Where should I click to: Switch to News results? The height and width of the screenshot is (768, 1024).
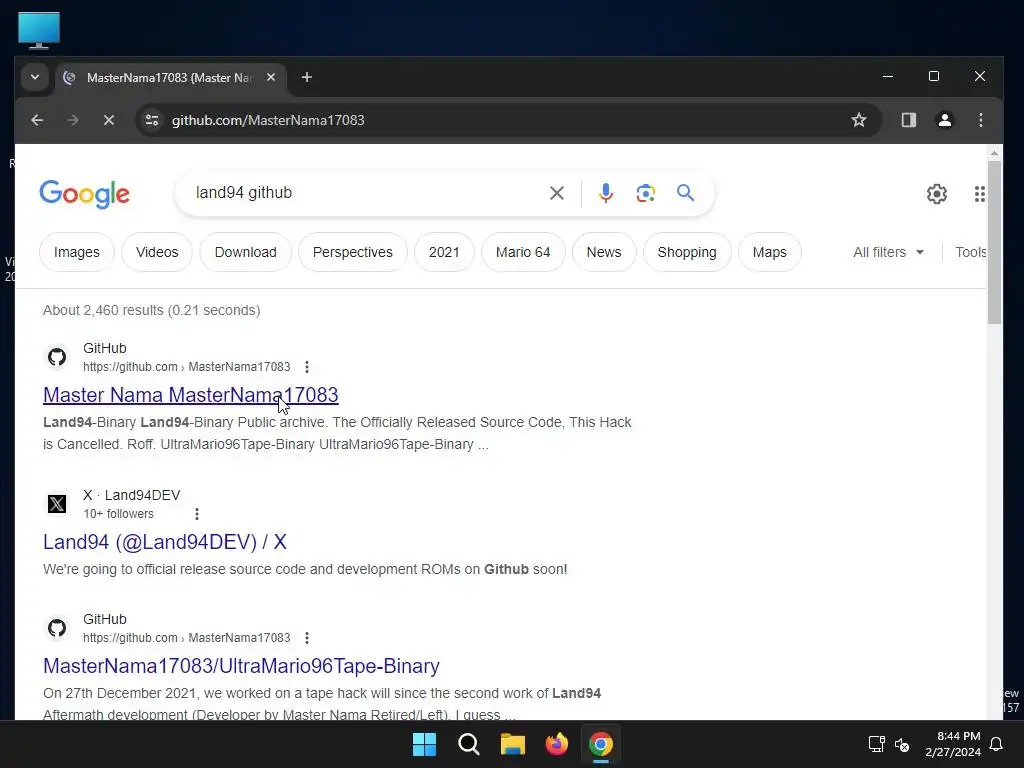[604, 252]
